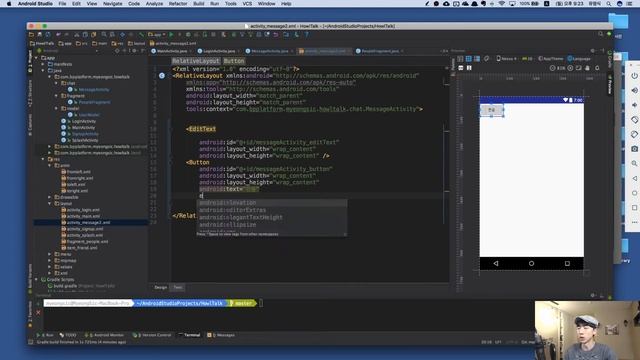Image resolution: width=640 pixels, height=360 pixels.
Task: Click emulator back triangle icon
Action: (x=634, y=178)
